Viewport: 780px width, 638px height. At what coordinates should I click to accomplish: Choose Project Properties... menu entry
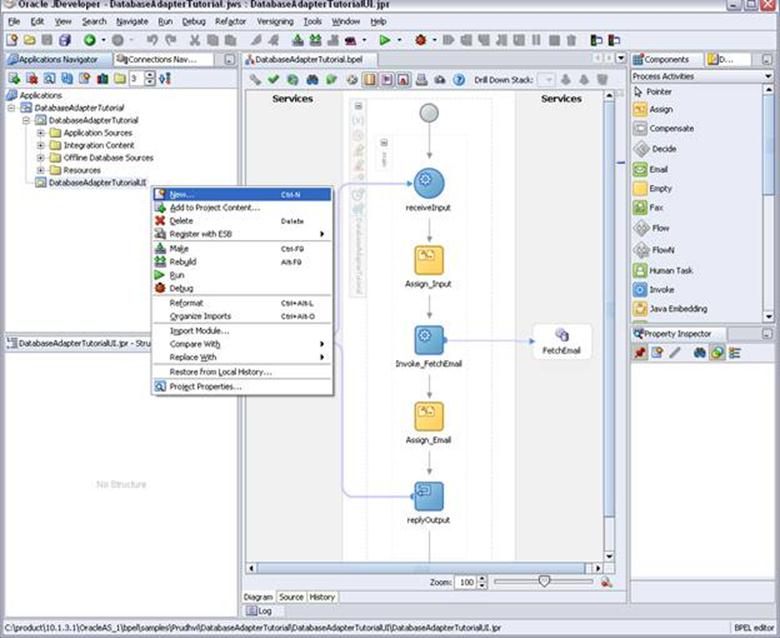tap(241, 386)
